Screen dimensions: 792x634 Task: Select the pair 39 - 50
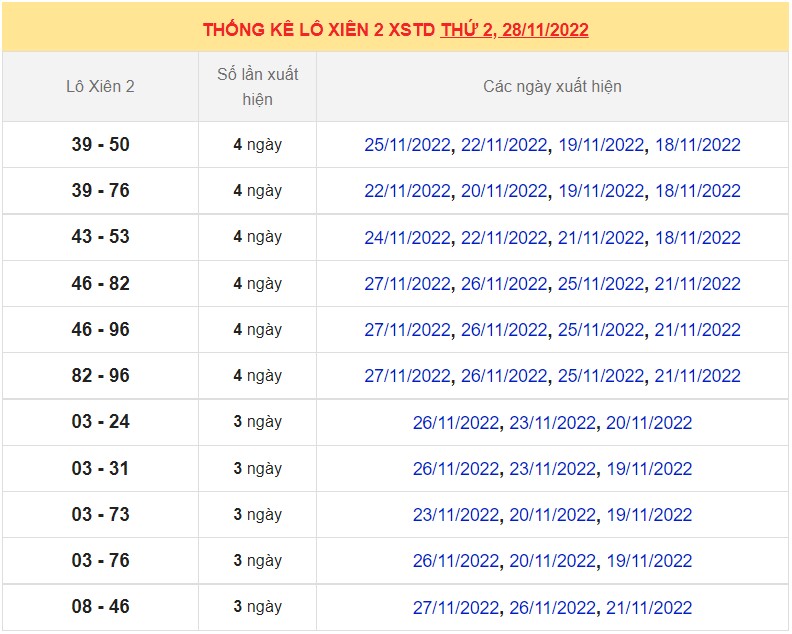pyautogui.click(x=101, y=144)
